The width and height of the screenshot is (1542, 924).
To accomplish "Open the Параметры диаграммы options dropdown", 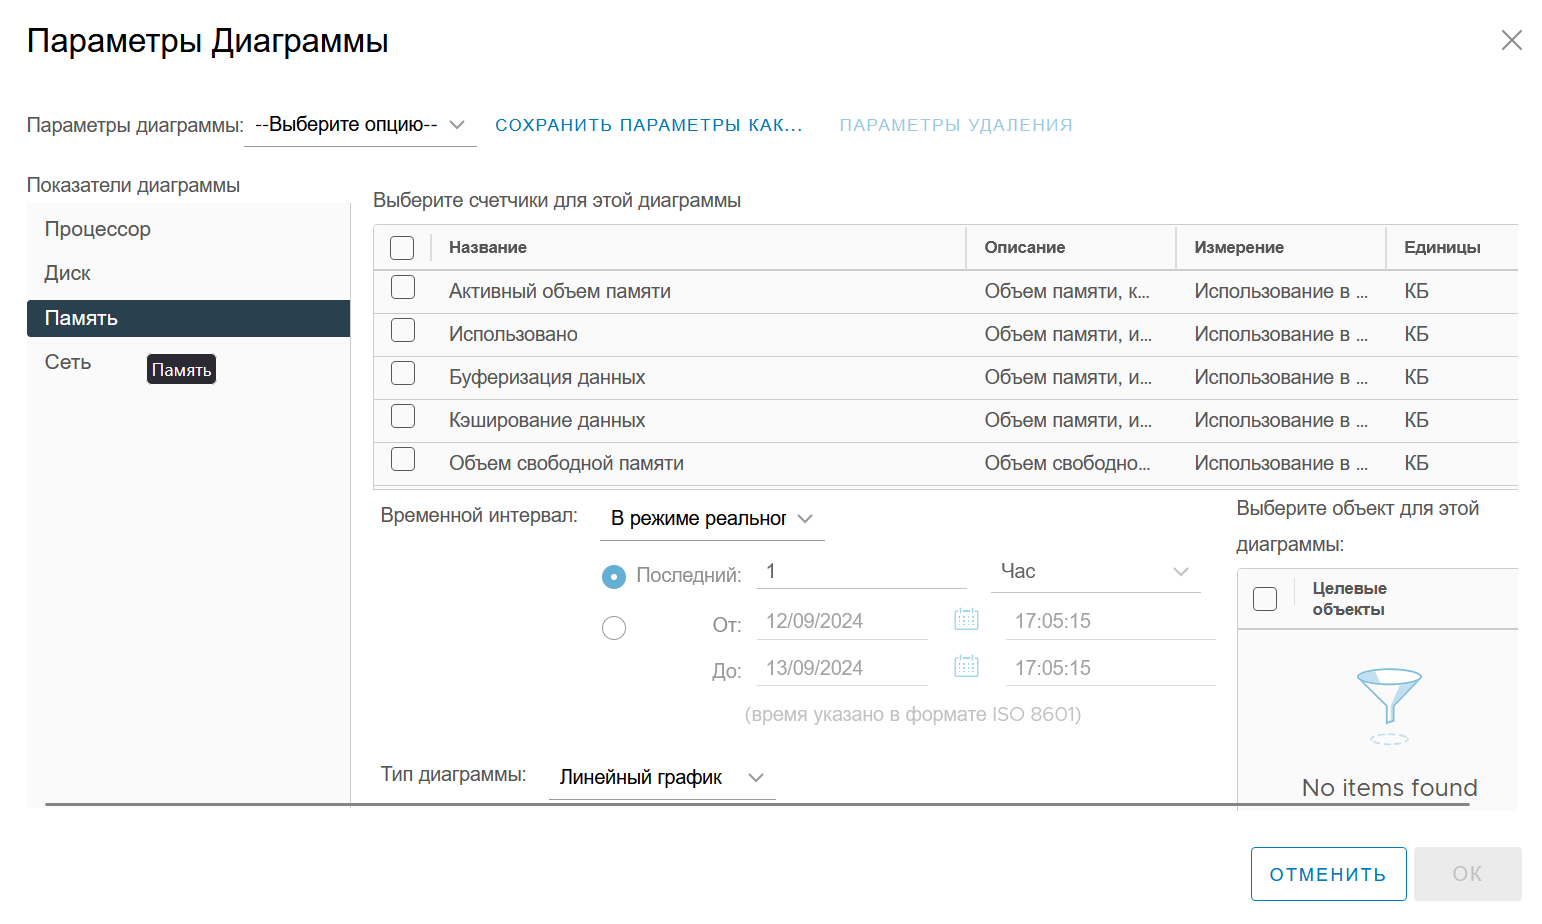I will tap(360, 125).
